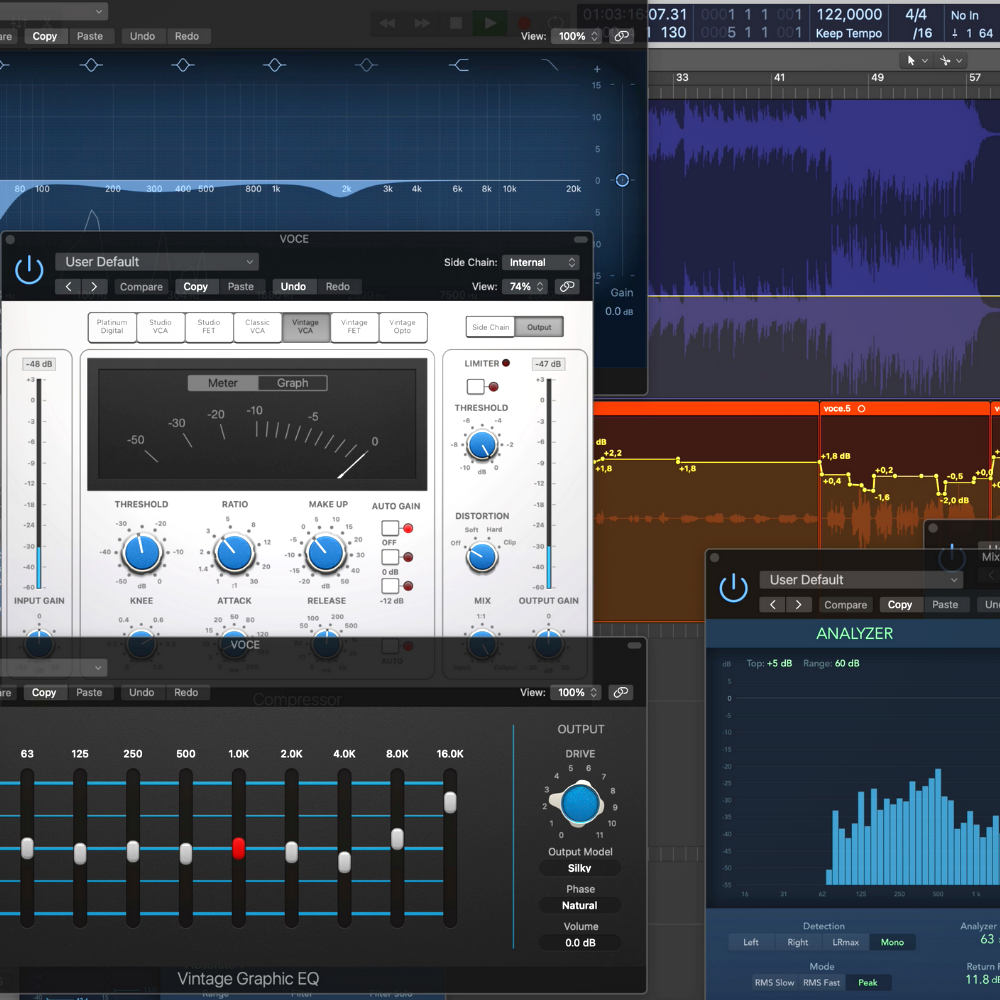Click the Limiter Threshold knob
This screenshot has height=1000, width=1000.
pyautogui.click(x=482, y=445)
